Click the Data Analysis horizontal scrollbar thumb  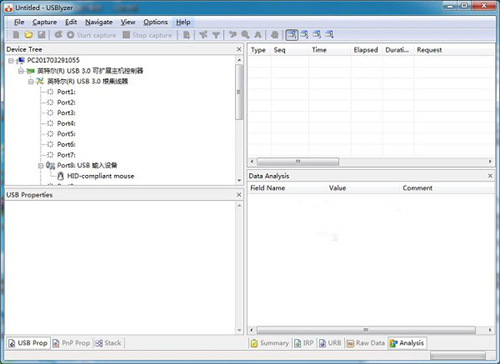click(x=366, y=330)
